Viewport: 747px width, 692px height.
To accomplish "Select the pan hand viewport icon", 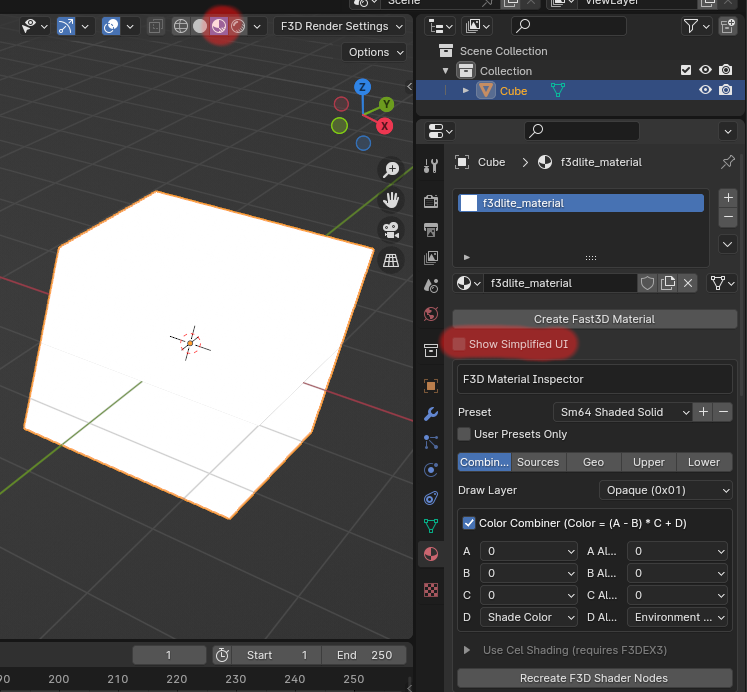I will click(391, 200).
